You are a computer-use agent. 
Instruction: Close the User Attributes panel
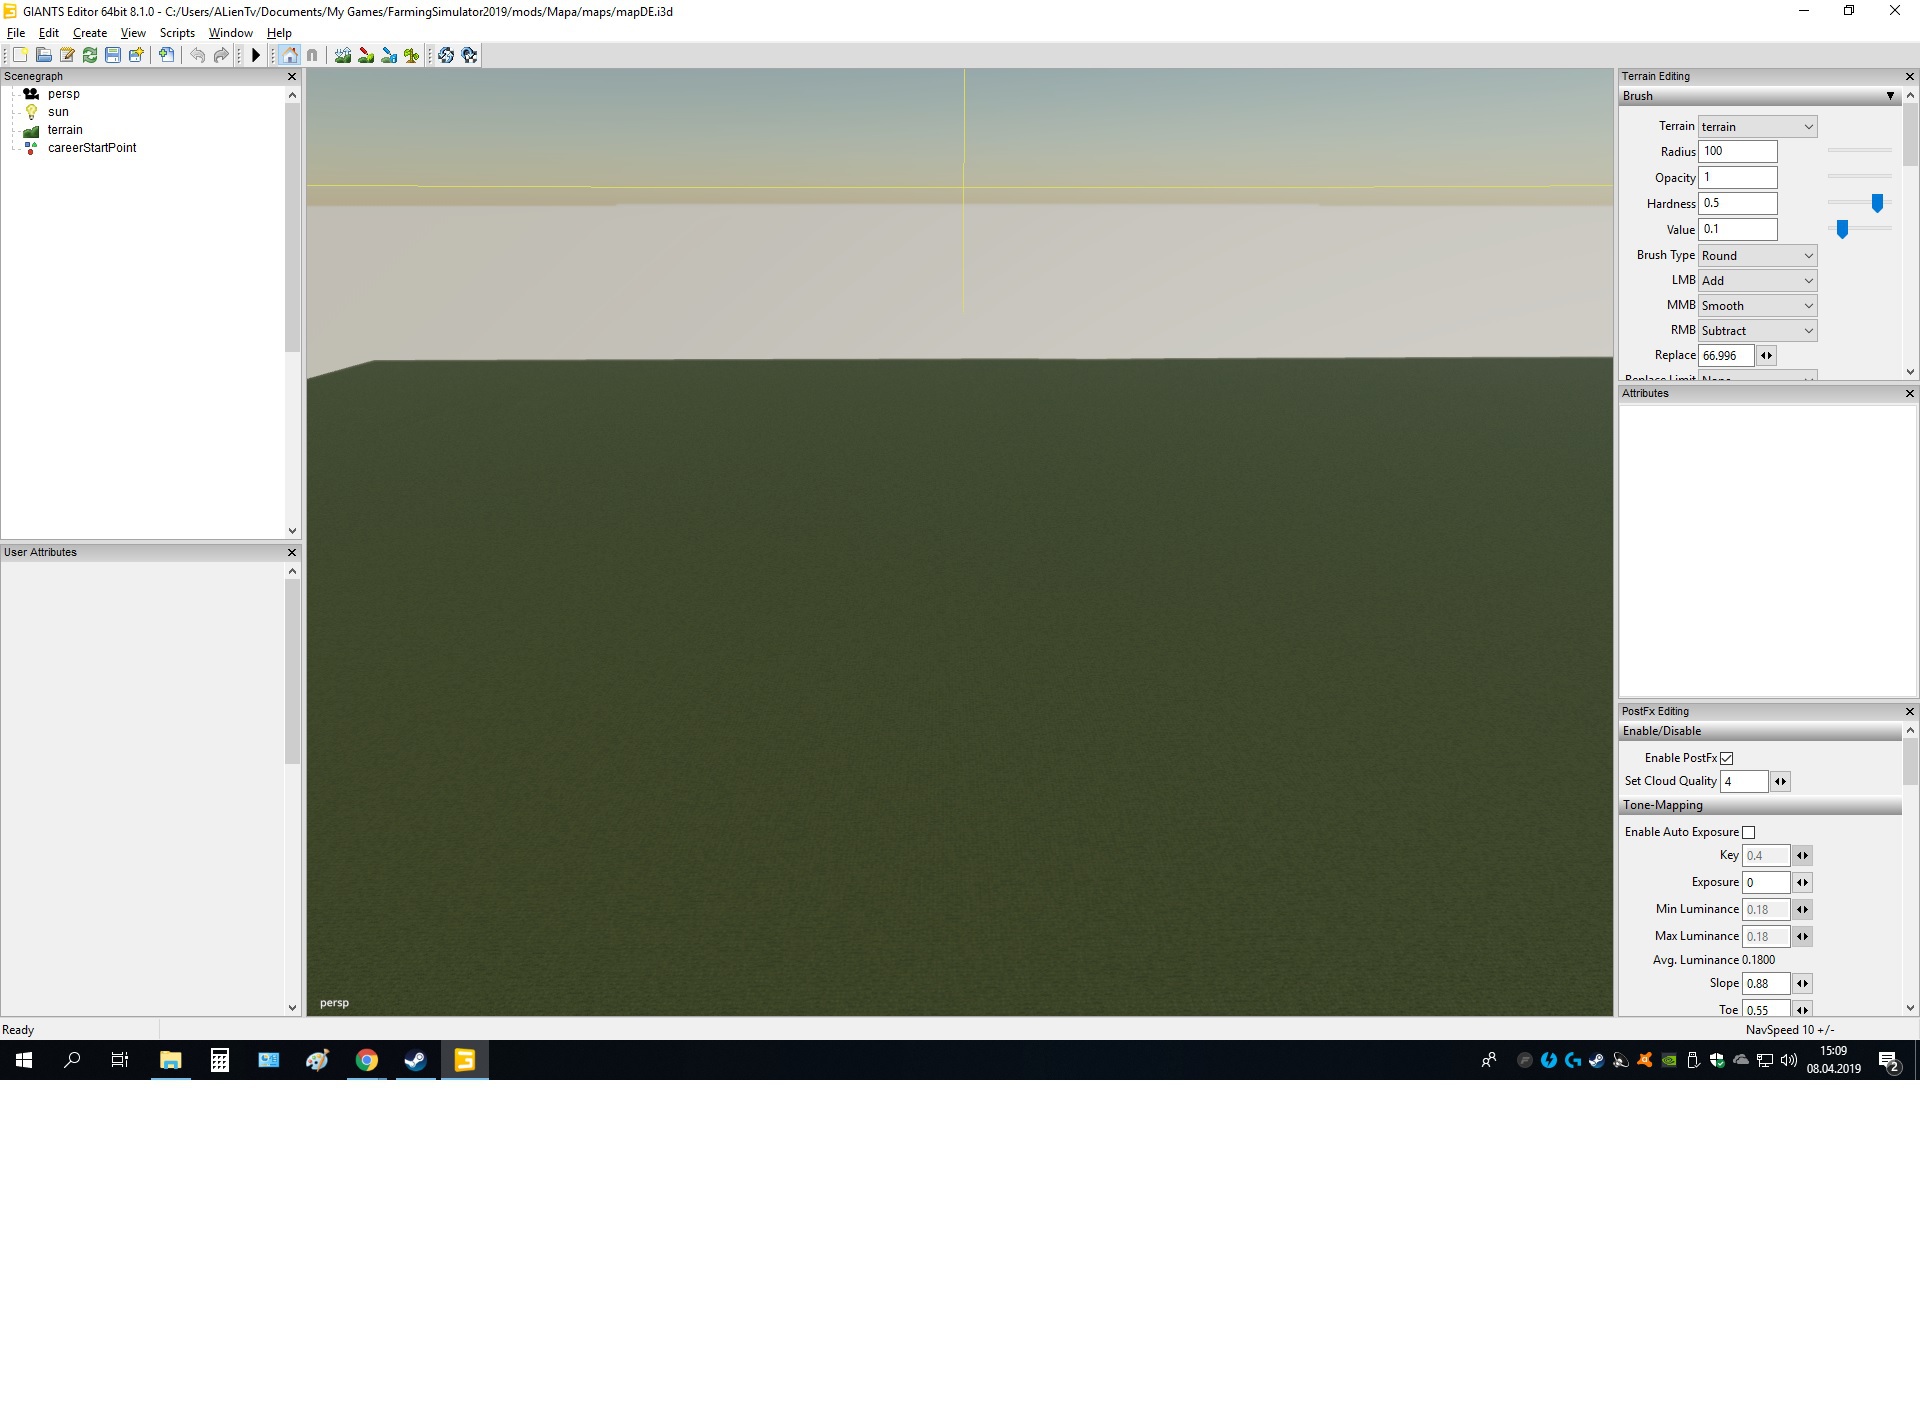292,552
